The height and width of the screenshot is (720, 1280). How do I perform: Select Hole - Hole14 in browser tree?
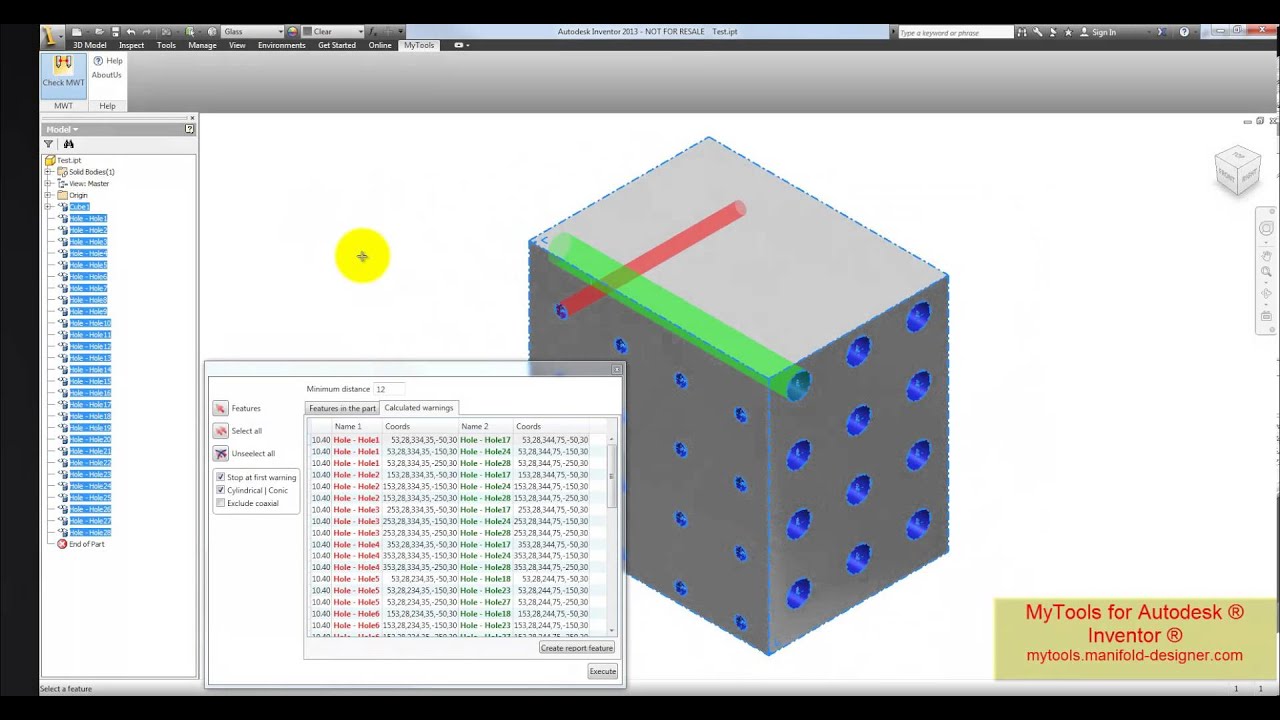tap(90, 369)
